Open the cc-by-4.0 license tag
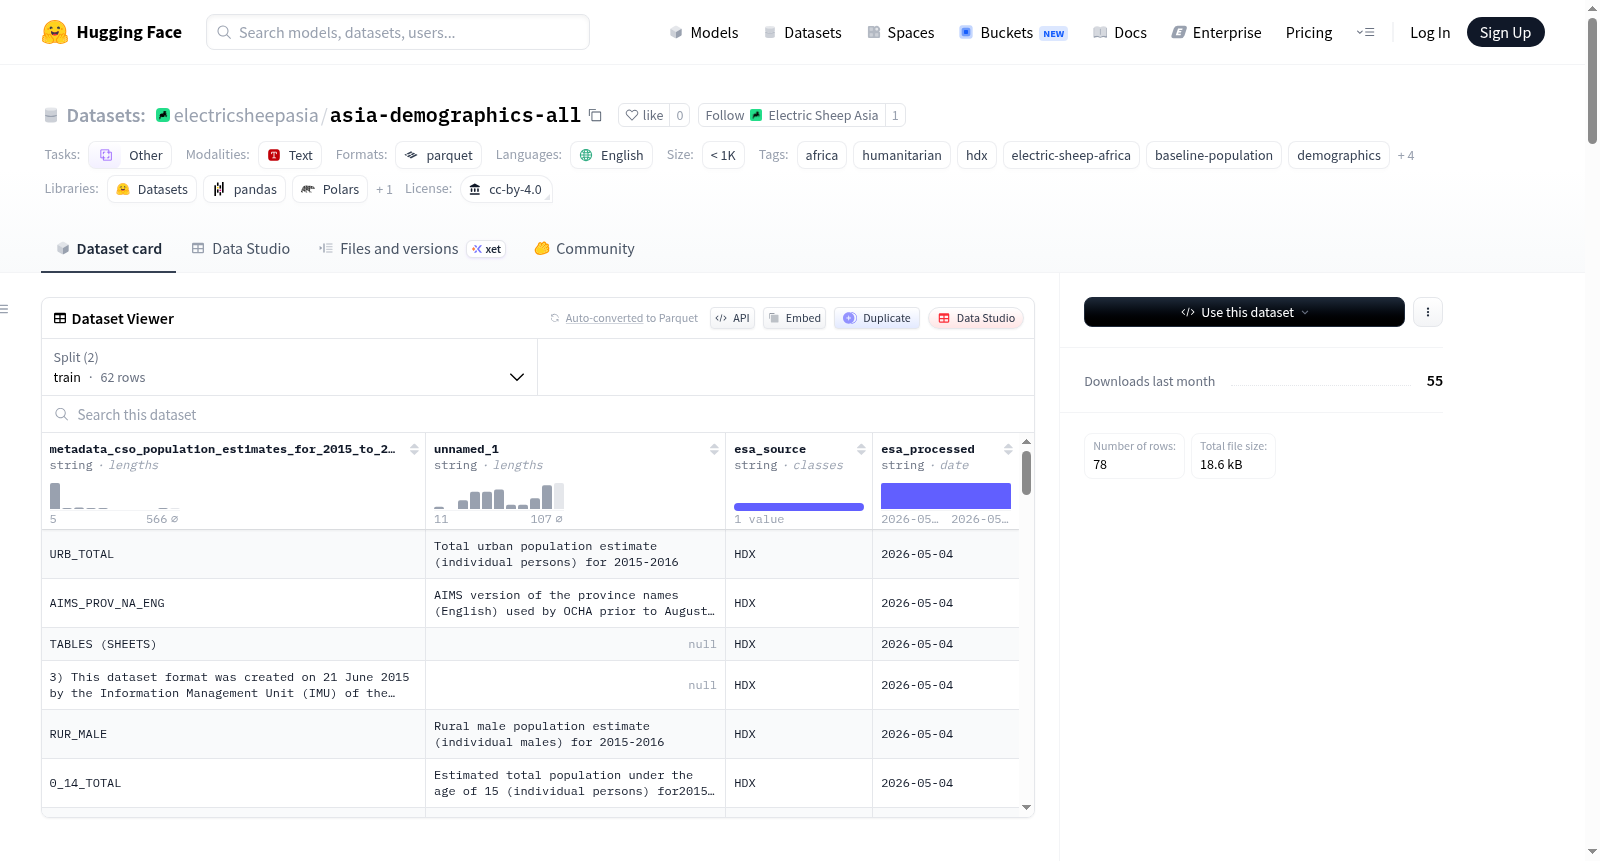The width and height of the screenshot is (1600, 861). point(506,189)
